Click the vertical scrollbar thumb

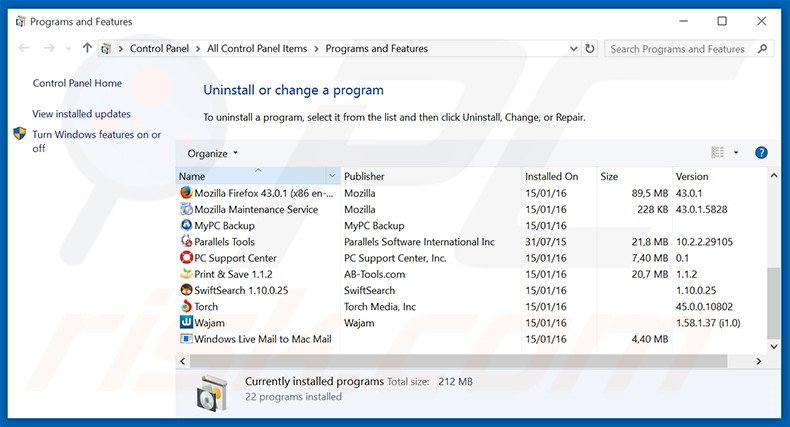click(773, 303)
